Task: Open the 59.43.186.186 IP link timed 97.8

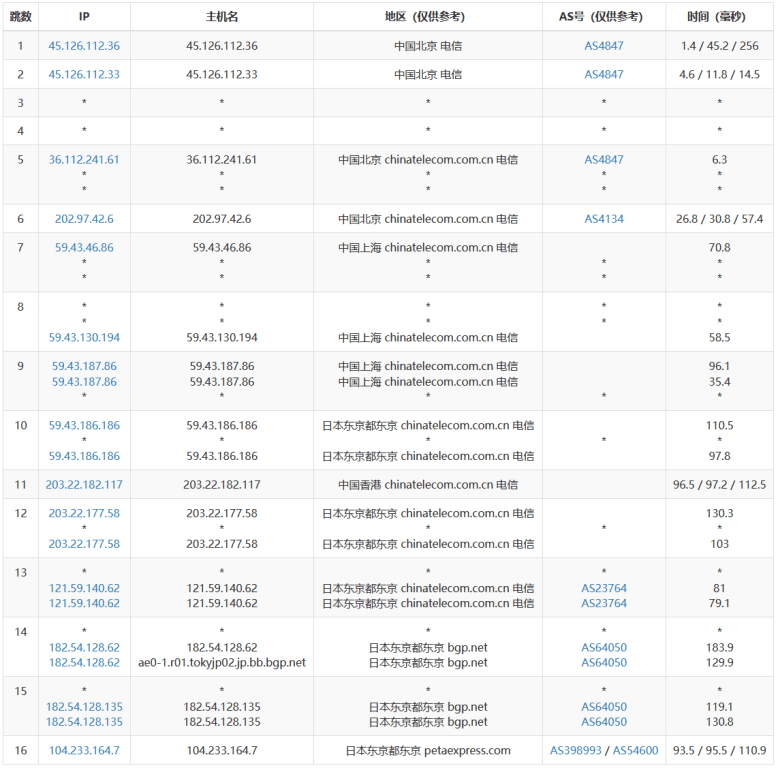Action: click(84, 456)
